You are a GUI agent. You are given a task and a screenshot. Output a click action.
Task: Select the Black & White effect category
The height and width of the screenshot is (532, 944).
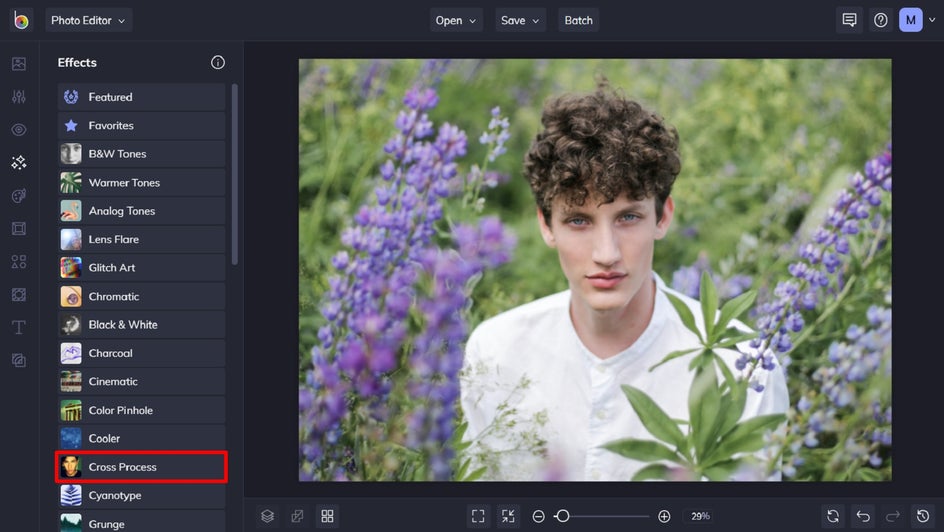[x=141, y=324]
